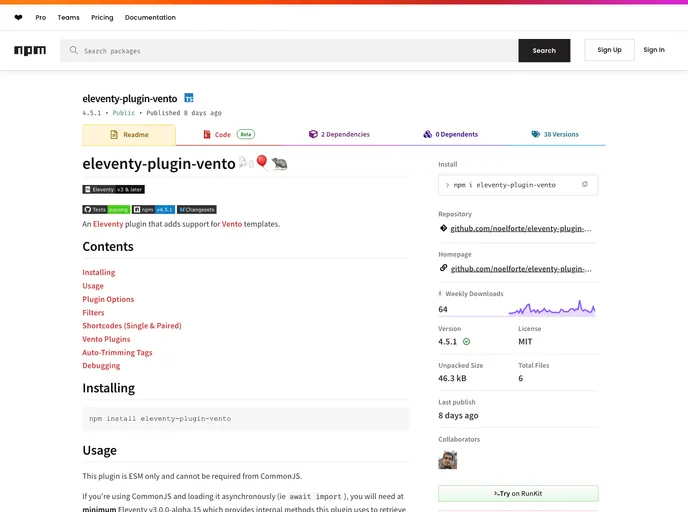The width and height of the screenshot is (688, 512).
Task: Click the TypeScript badge next to package name
Action: click(x=189, y=98)
